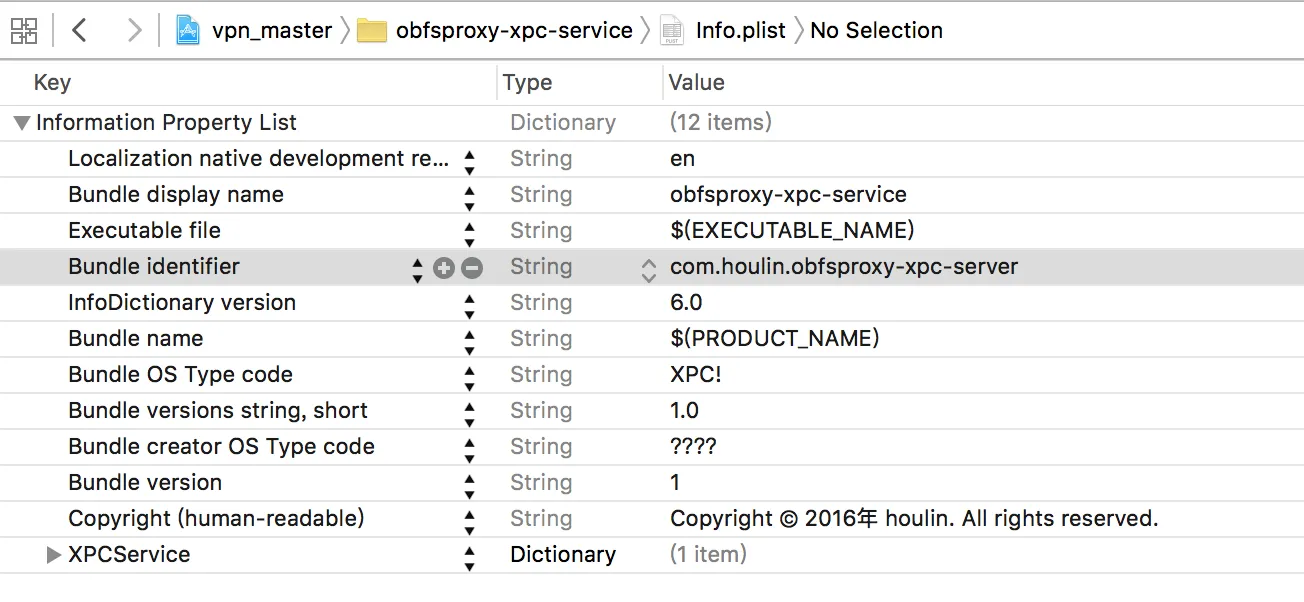1304x602 pixels.
Task: Select No Selection in the jump bar
Action: 876,31
